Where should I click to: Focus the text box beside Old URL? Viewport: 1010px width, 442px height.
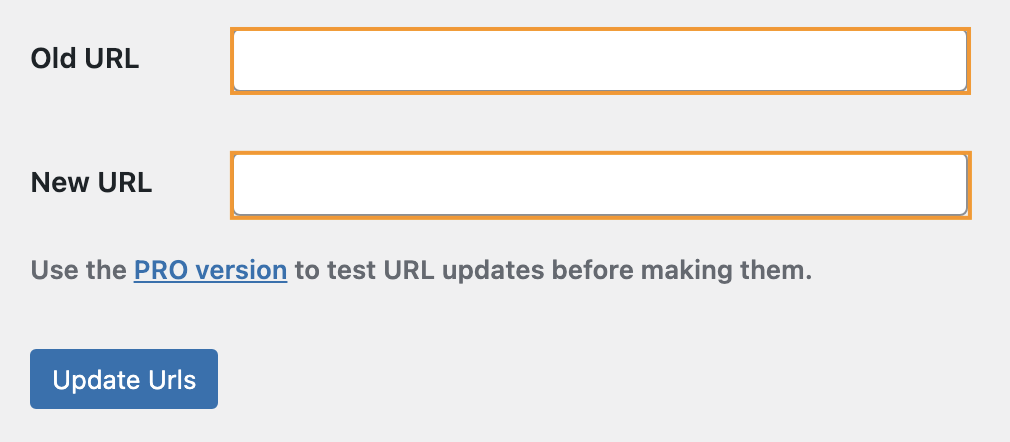coord(600,61)
